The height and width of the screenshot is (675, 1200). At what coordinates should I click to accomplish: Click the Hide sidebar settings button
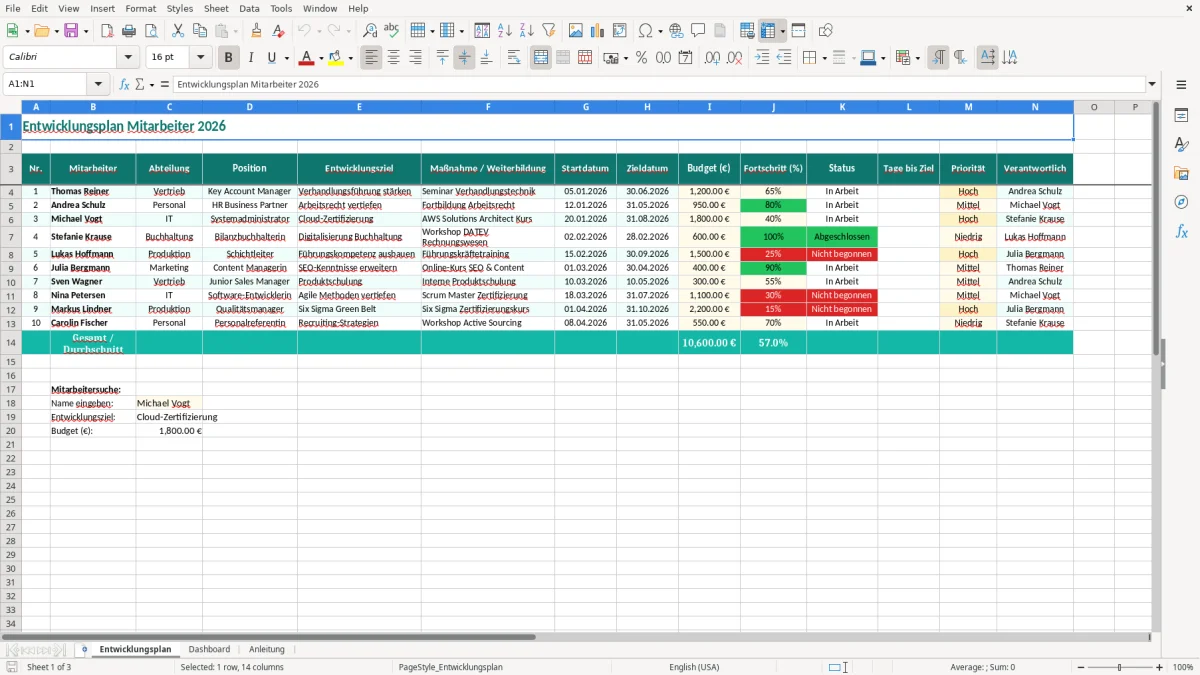(1181, 86)
